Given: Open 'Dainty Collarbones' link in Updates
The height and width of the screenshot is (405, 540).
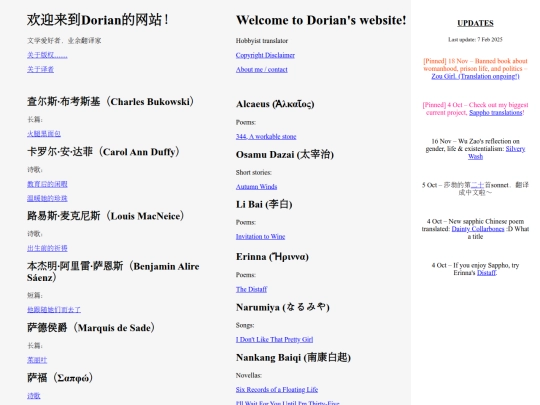Looking at the screenshot, I should tap(478, 229).
